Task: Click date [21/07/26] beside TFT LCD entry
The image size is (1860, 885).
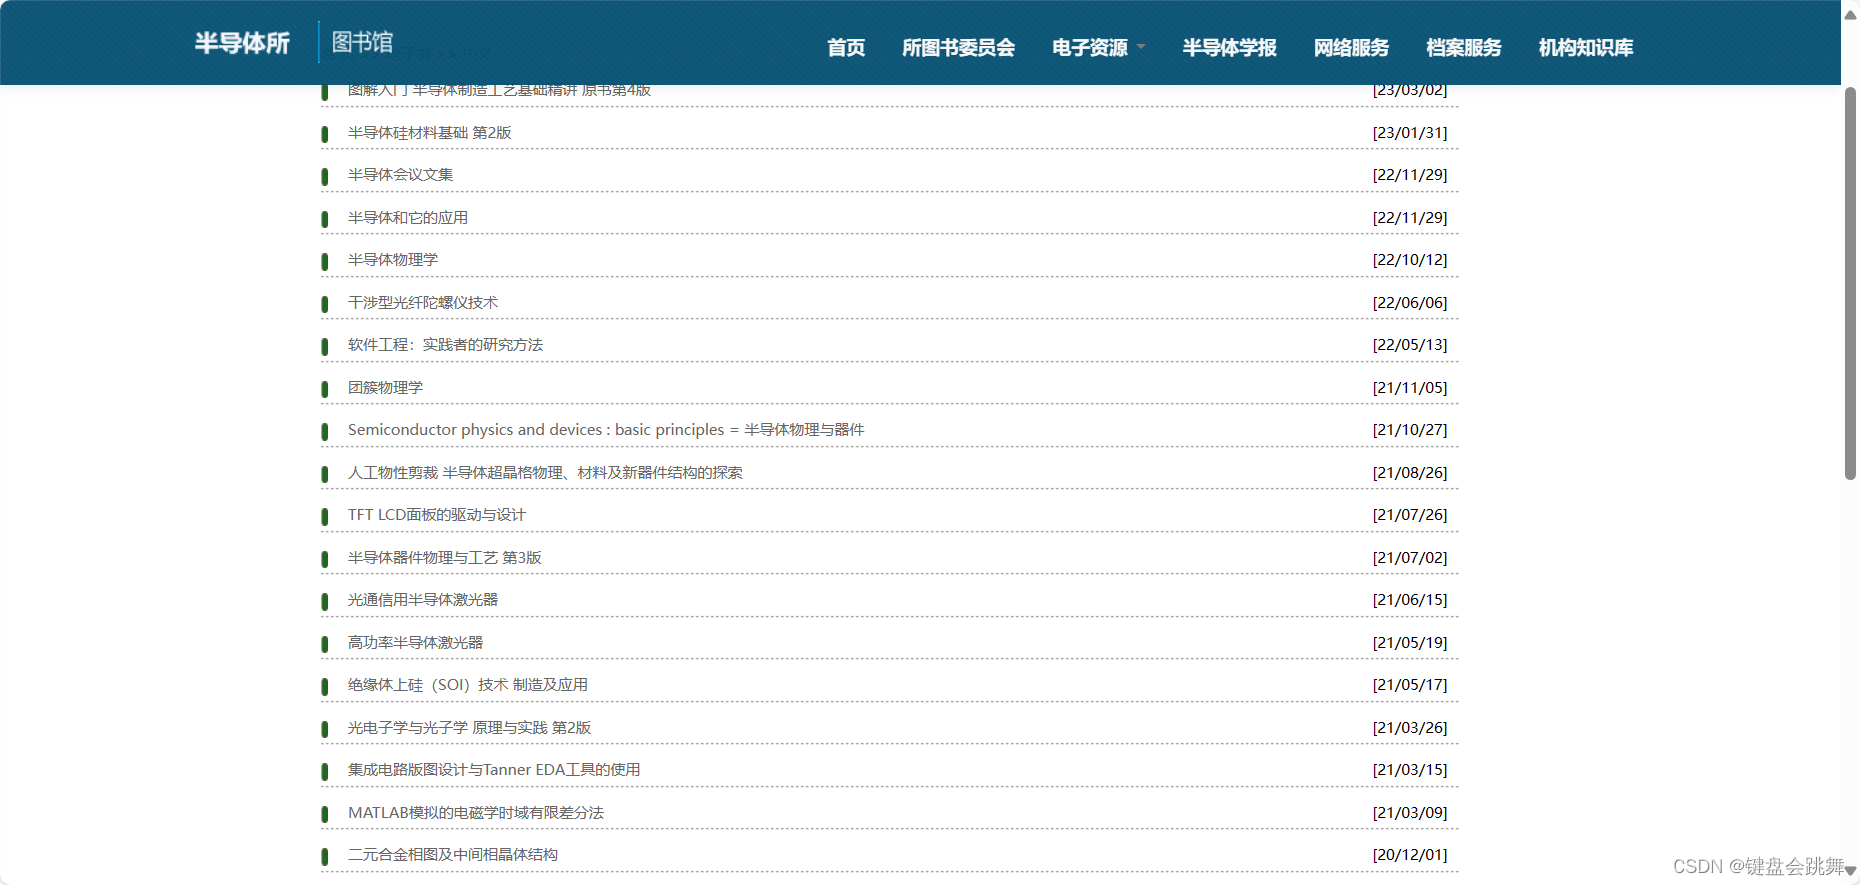Action: (x=1410, y=514)
